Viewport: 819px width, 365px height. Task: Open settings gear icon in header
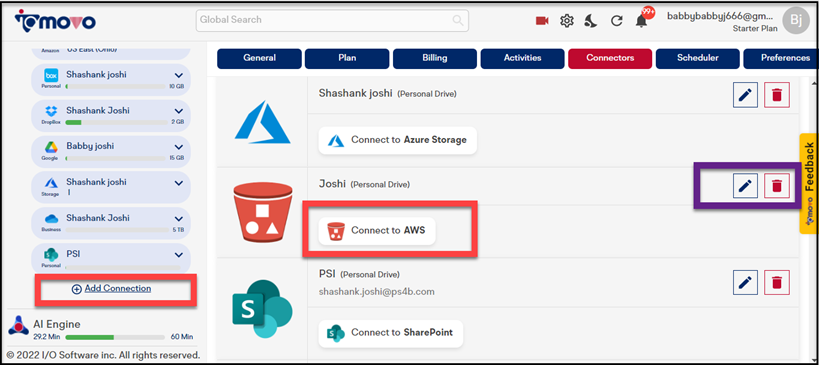[567, 21]
